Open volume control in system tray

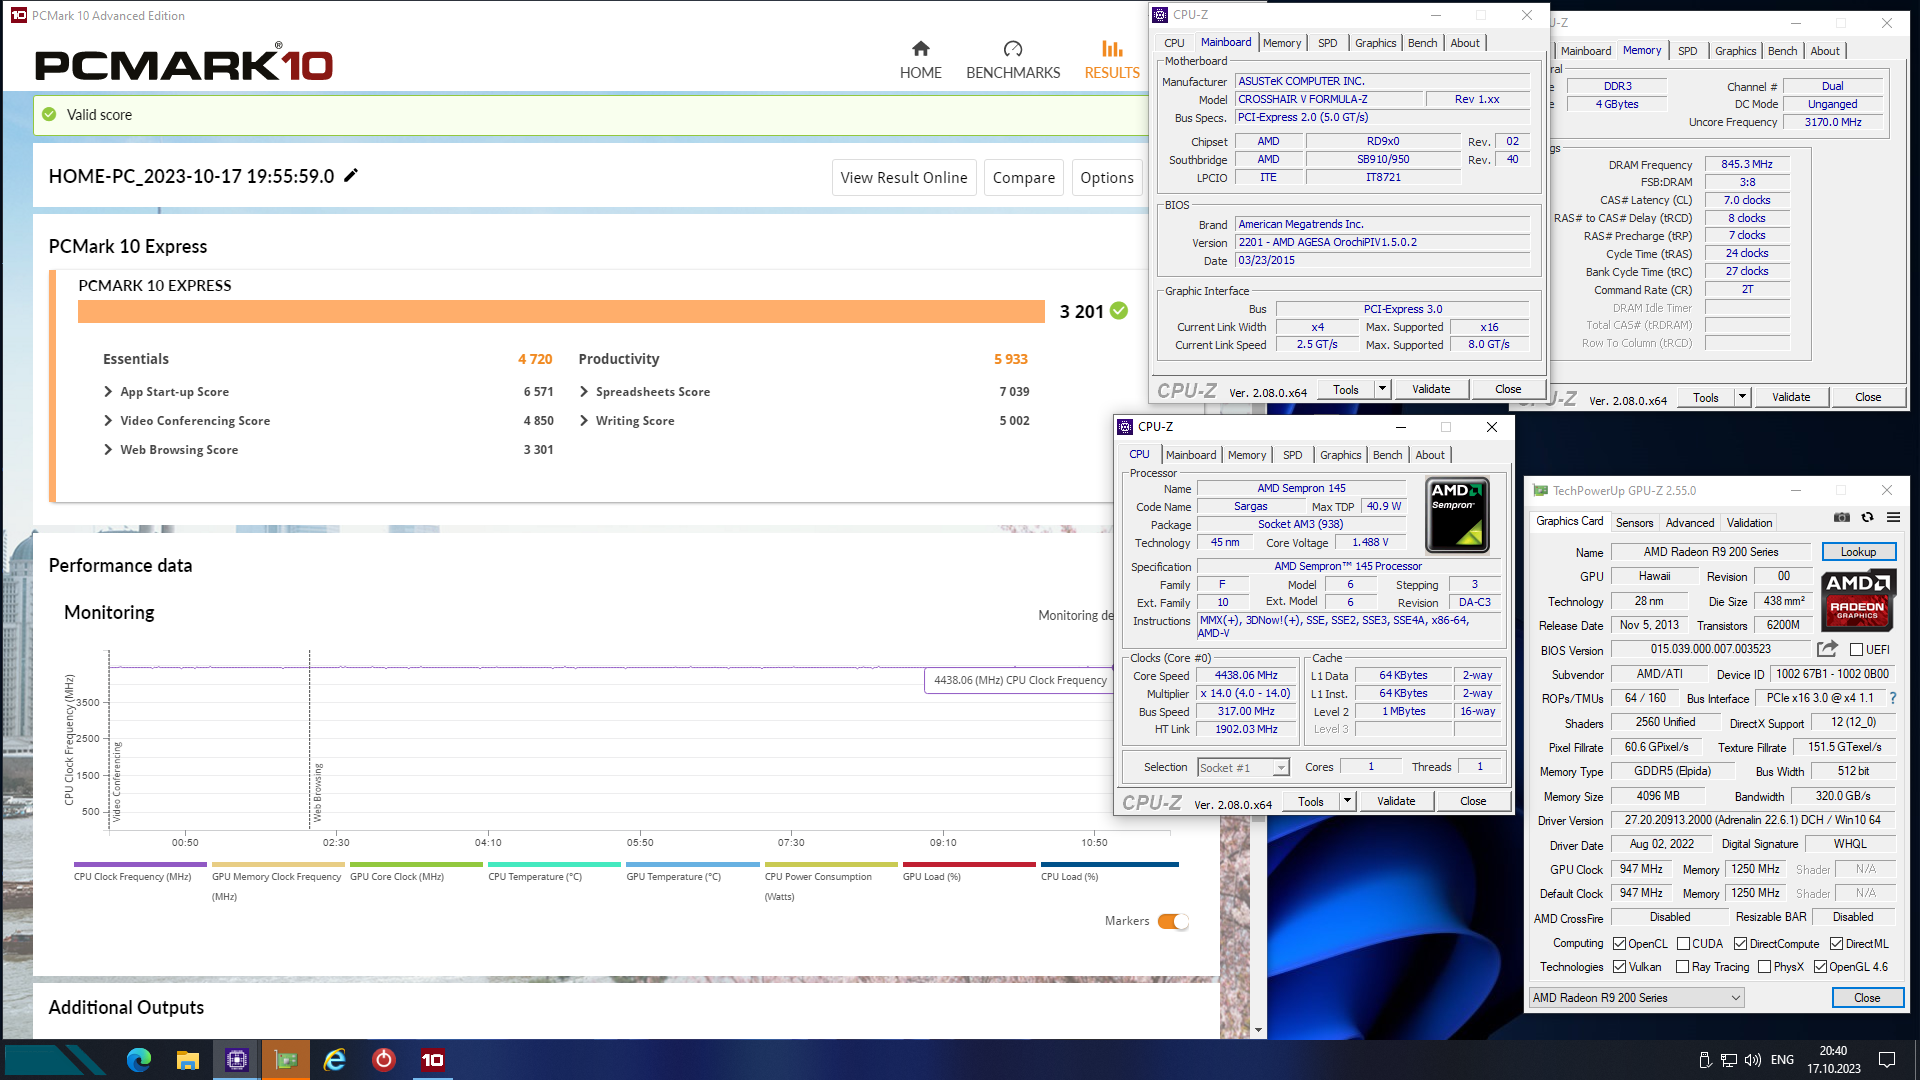1753,1060
